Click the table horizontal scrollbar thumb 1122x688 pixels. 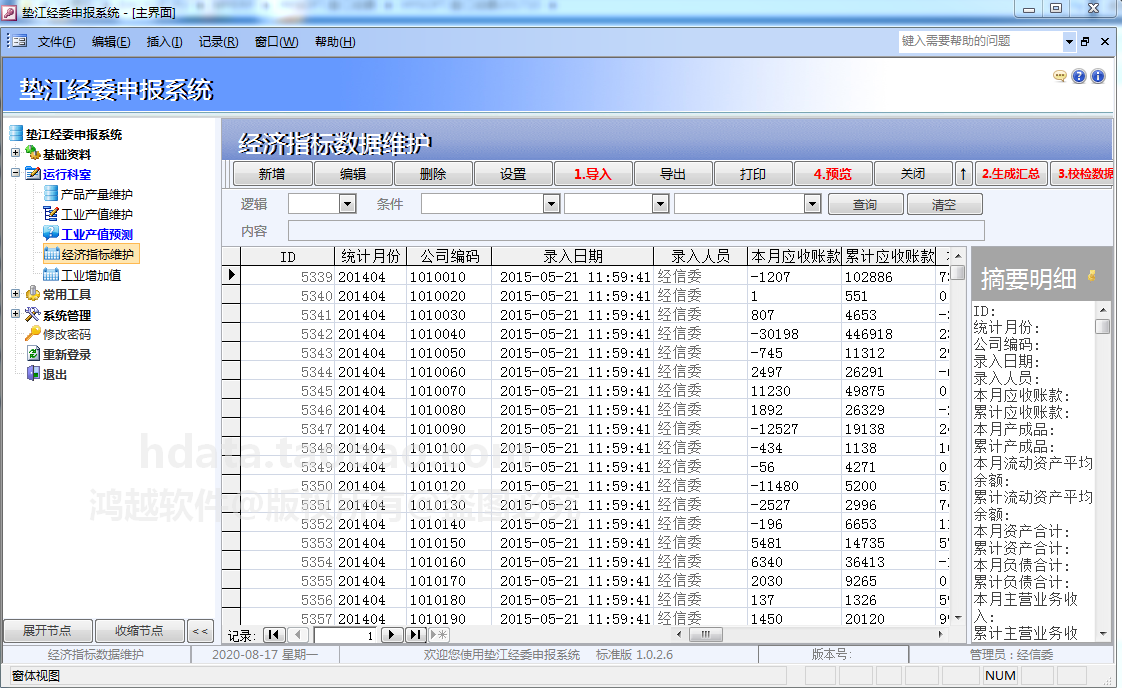[x=706, y=634]
